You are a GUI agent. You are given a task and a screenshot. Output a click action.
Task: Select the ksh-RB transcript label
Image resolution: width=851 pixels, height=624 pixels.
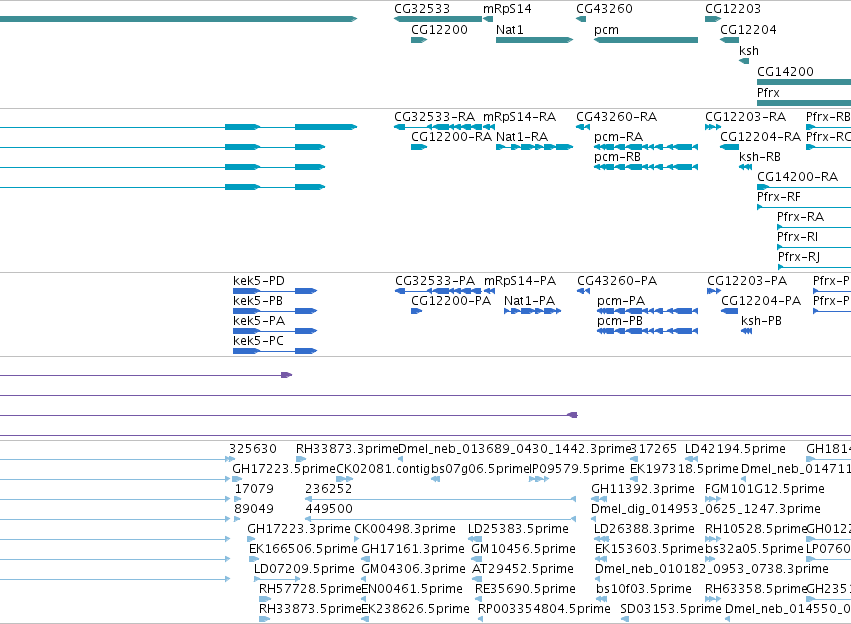[x=760, y=157]
